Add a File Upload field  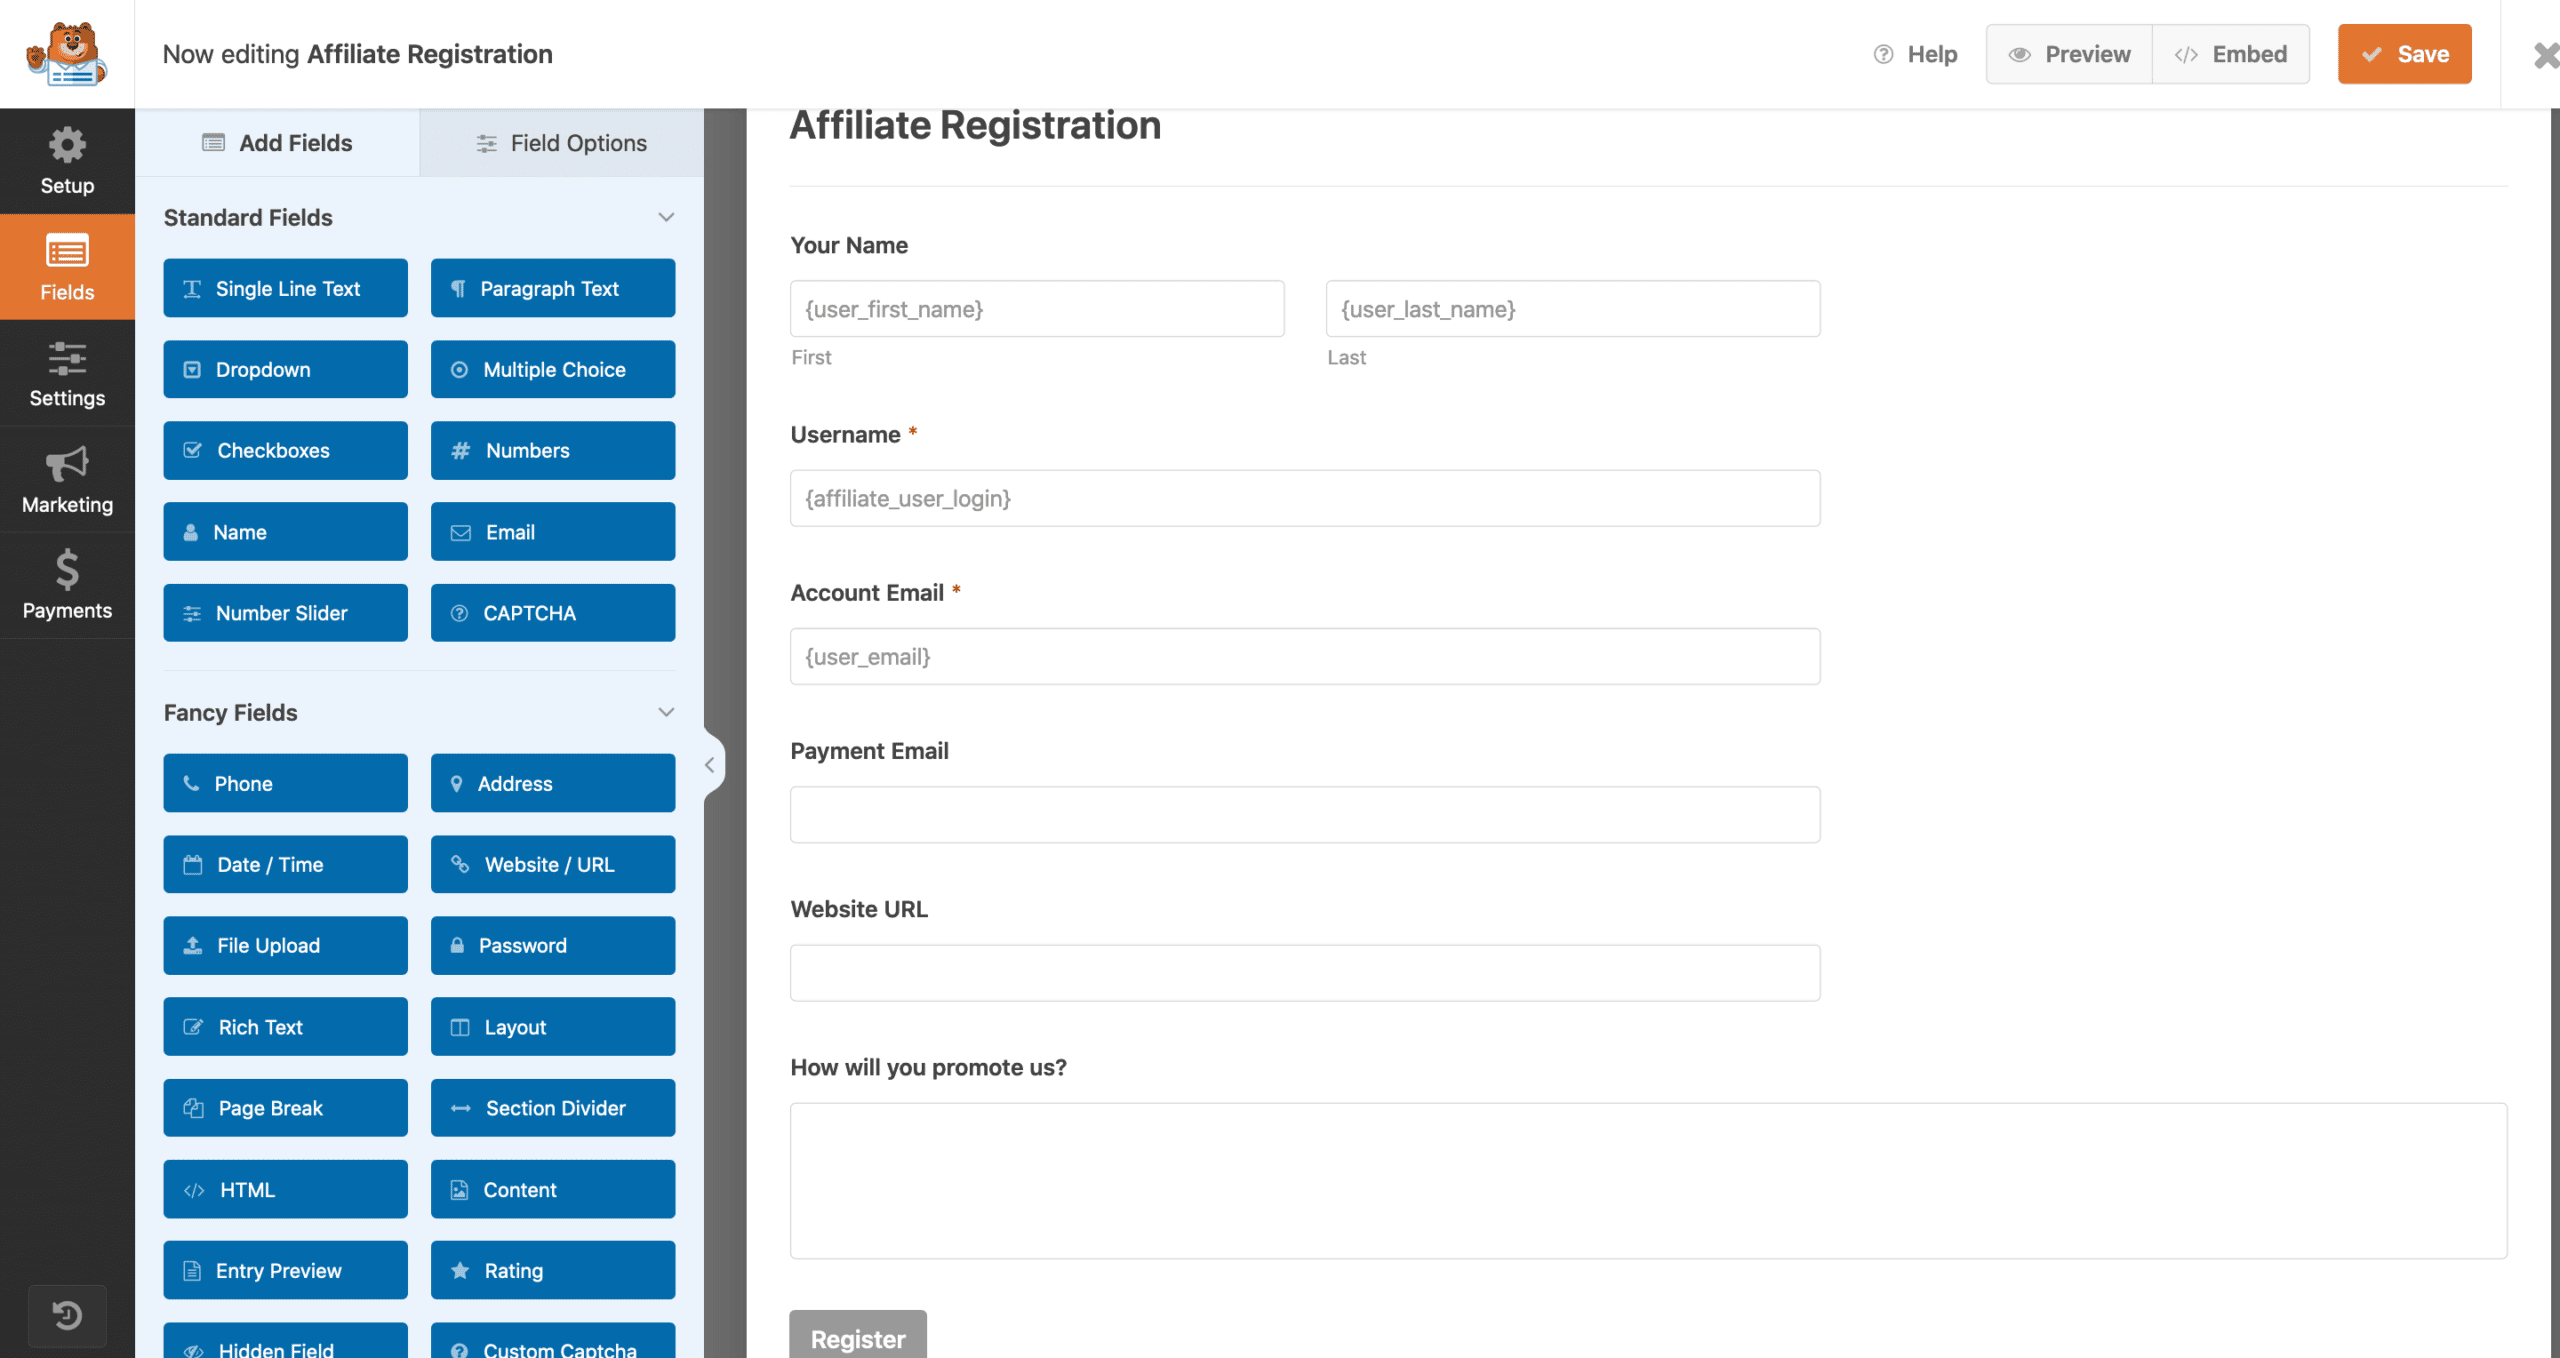click(x=285, y=945)
